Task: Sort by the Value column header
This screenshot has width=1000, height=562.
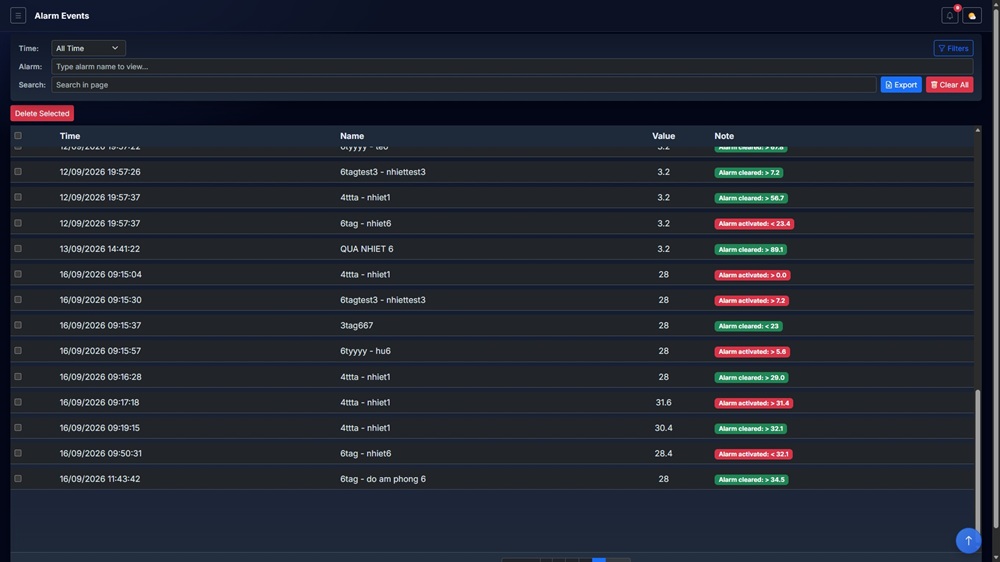Action: click(x=663, y=136)
